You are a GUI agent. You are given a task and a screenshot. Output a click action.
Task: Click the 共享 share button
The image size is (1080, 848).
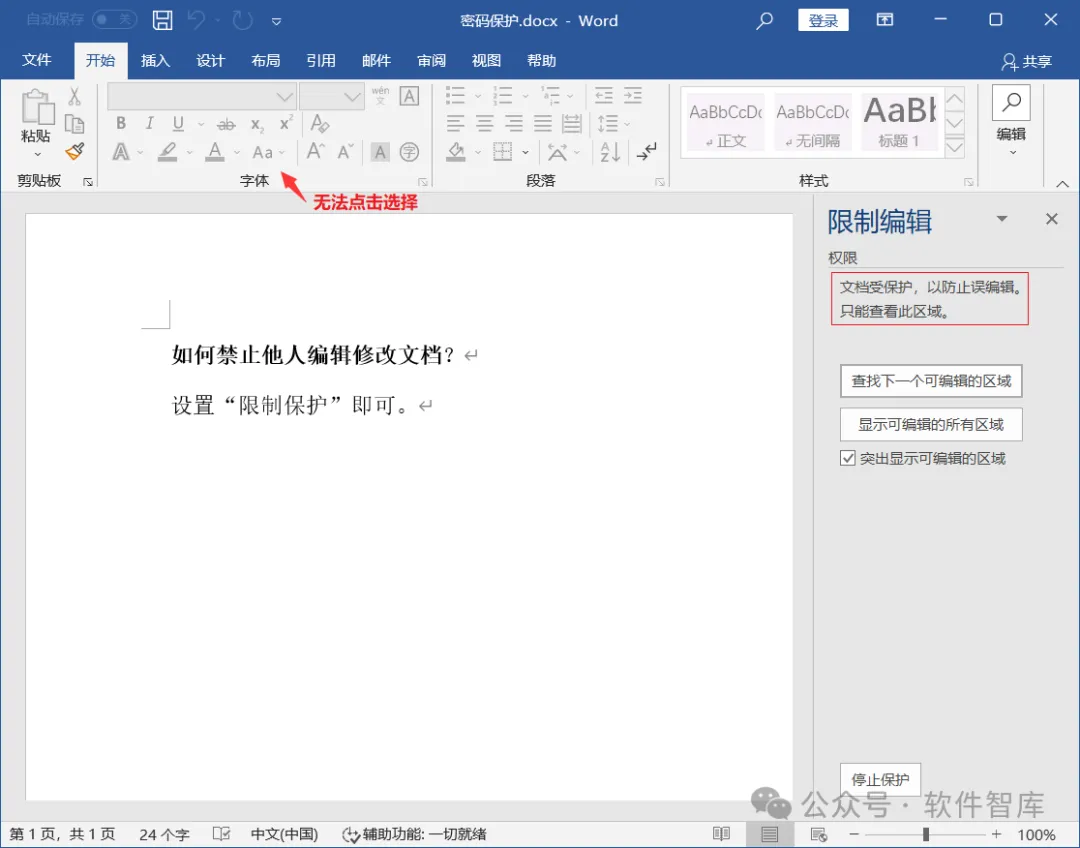coord(1026,62)
